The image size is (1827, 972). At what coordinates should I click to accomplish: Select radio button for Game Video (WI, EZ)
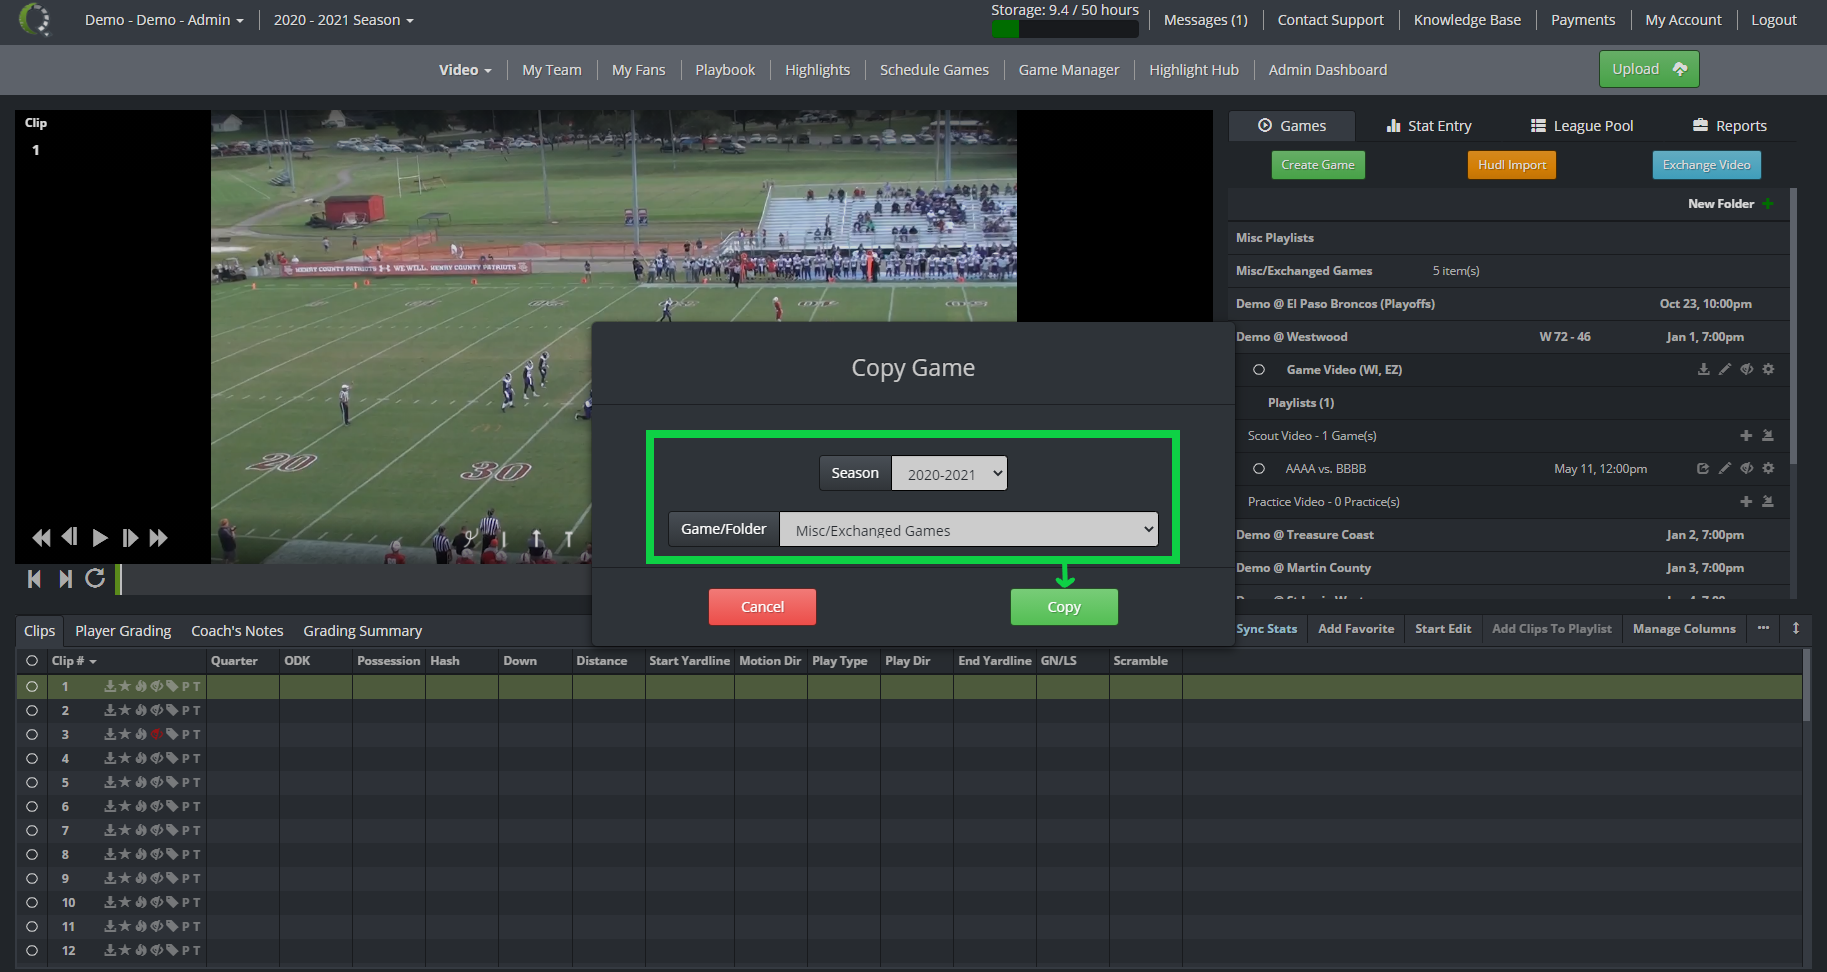tap(1259, 369)
